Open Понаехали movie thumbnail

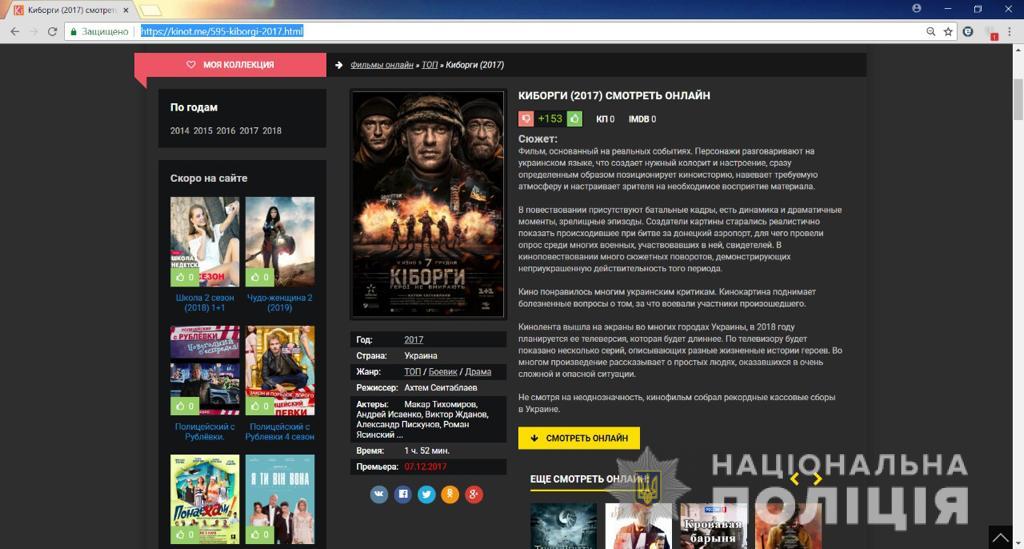pos(204,499)
